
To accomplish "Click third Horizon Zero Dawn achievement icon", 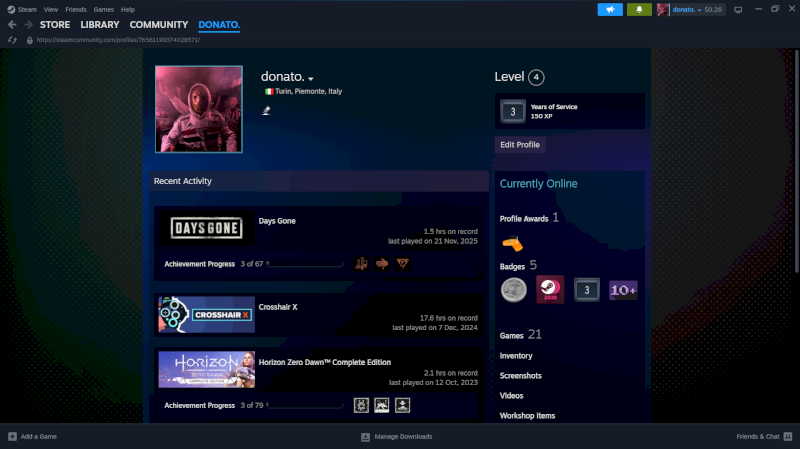I will coord(403,405).
